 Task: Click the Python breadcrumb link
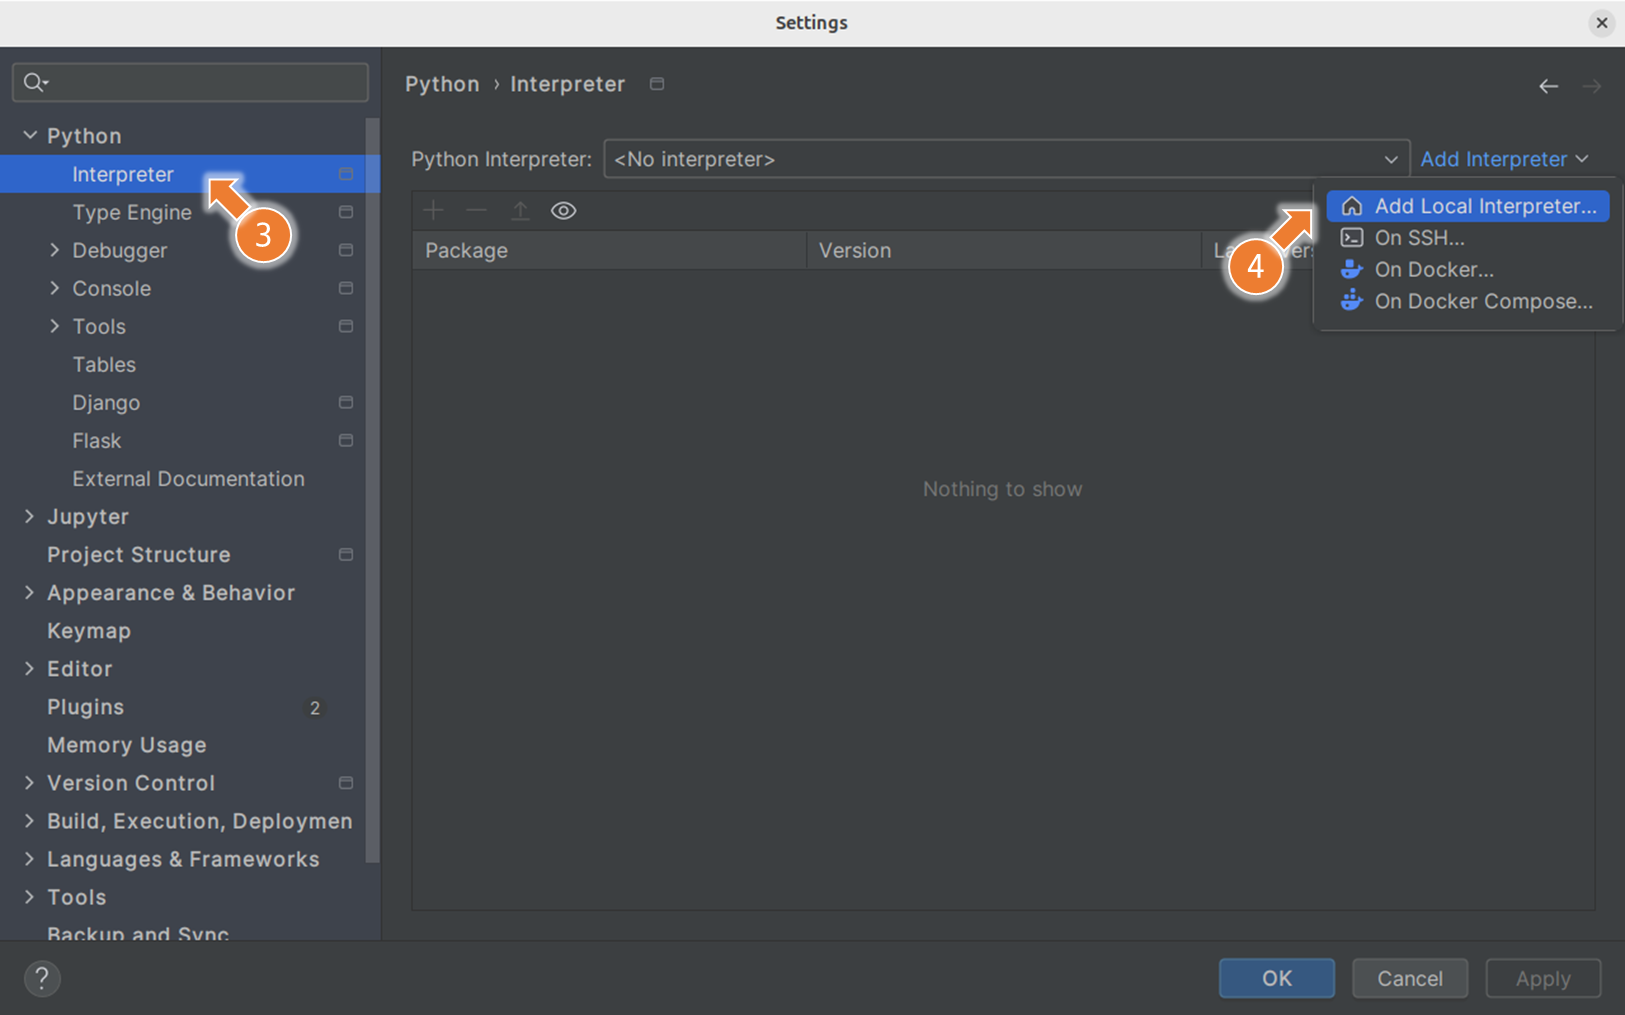click(x=442, y=84)
